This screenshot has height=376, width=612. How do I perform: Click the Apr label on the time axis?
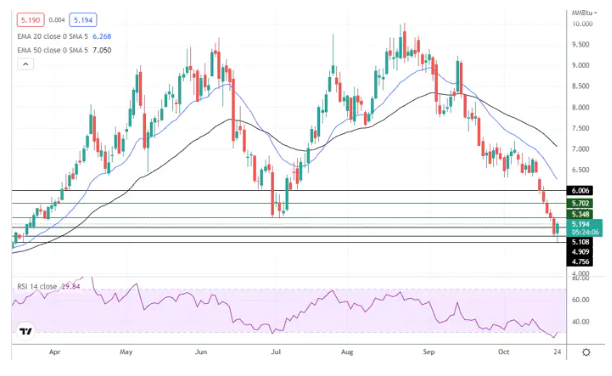click(x=55, y=352)
